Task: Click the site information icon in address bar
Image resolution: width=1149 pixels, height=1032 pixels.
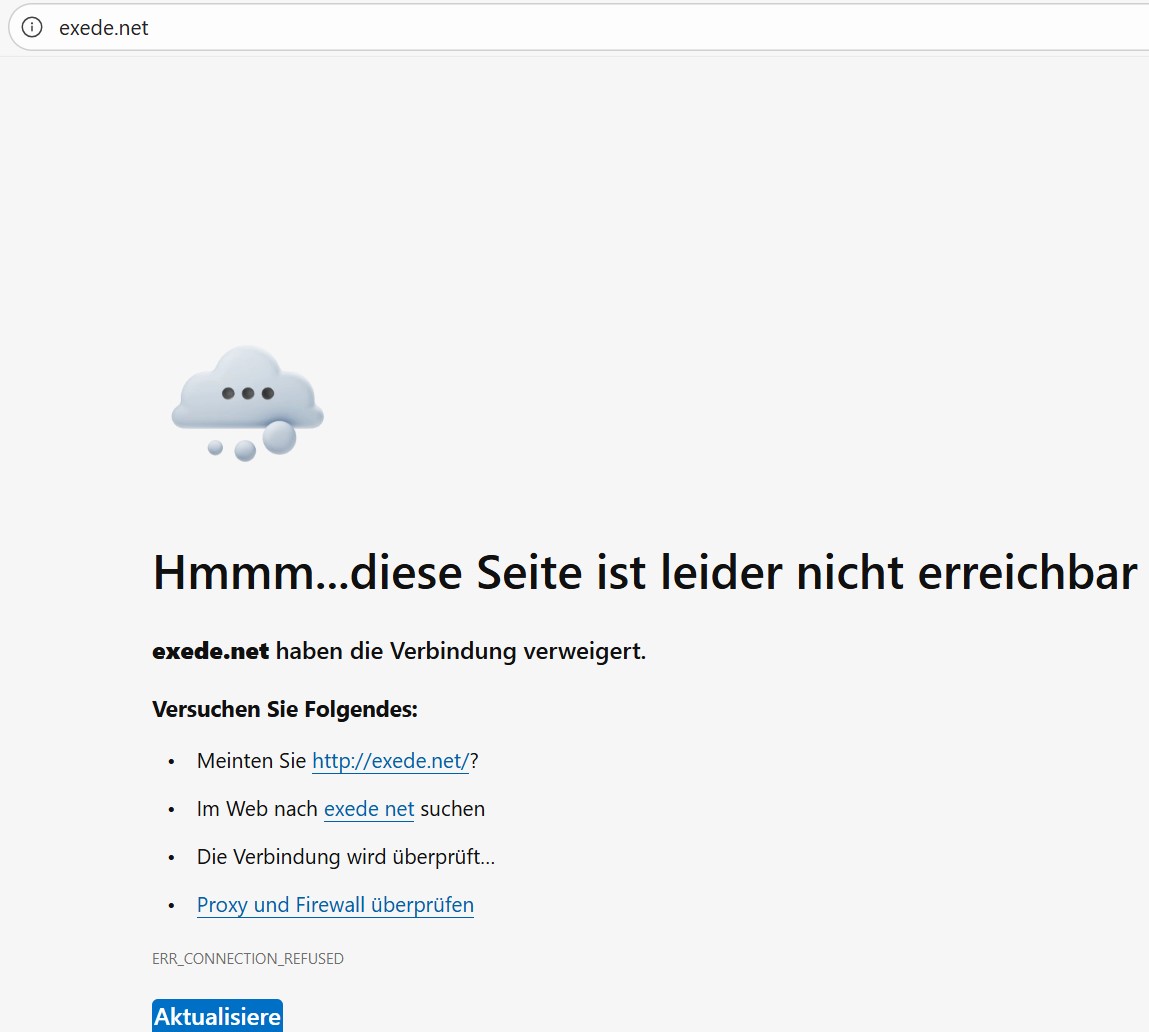Action: [x=32, y=27]
